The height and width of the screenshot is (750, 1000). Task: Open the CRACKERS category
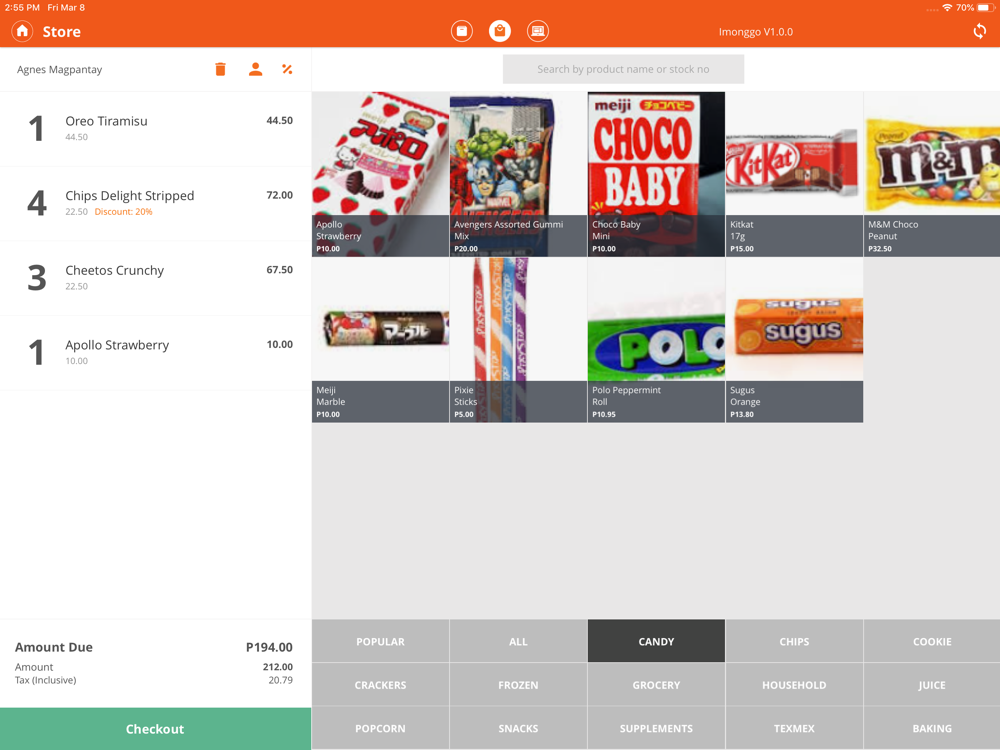(x=380, y=685)
